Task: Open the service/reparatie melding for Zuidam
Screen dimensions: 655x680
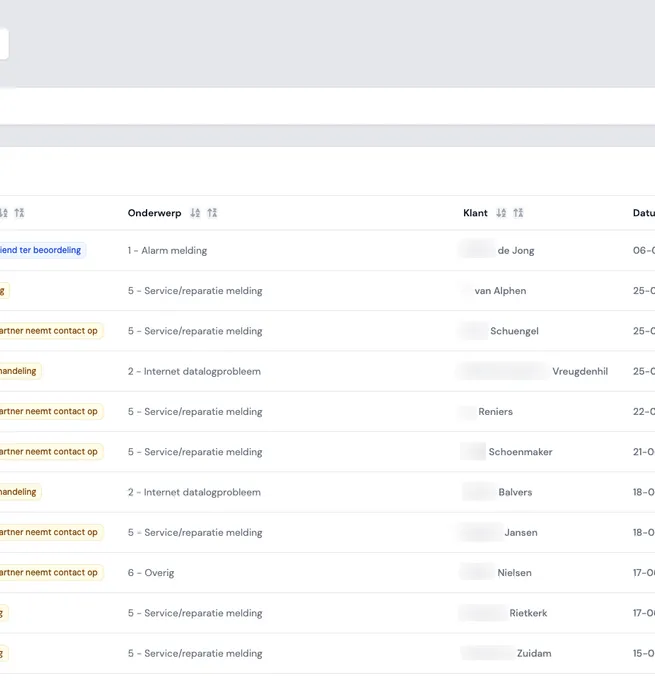Action: [195, 654]
